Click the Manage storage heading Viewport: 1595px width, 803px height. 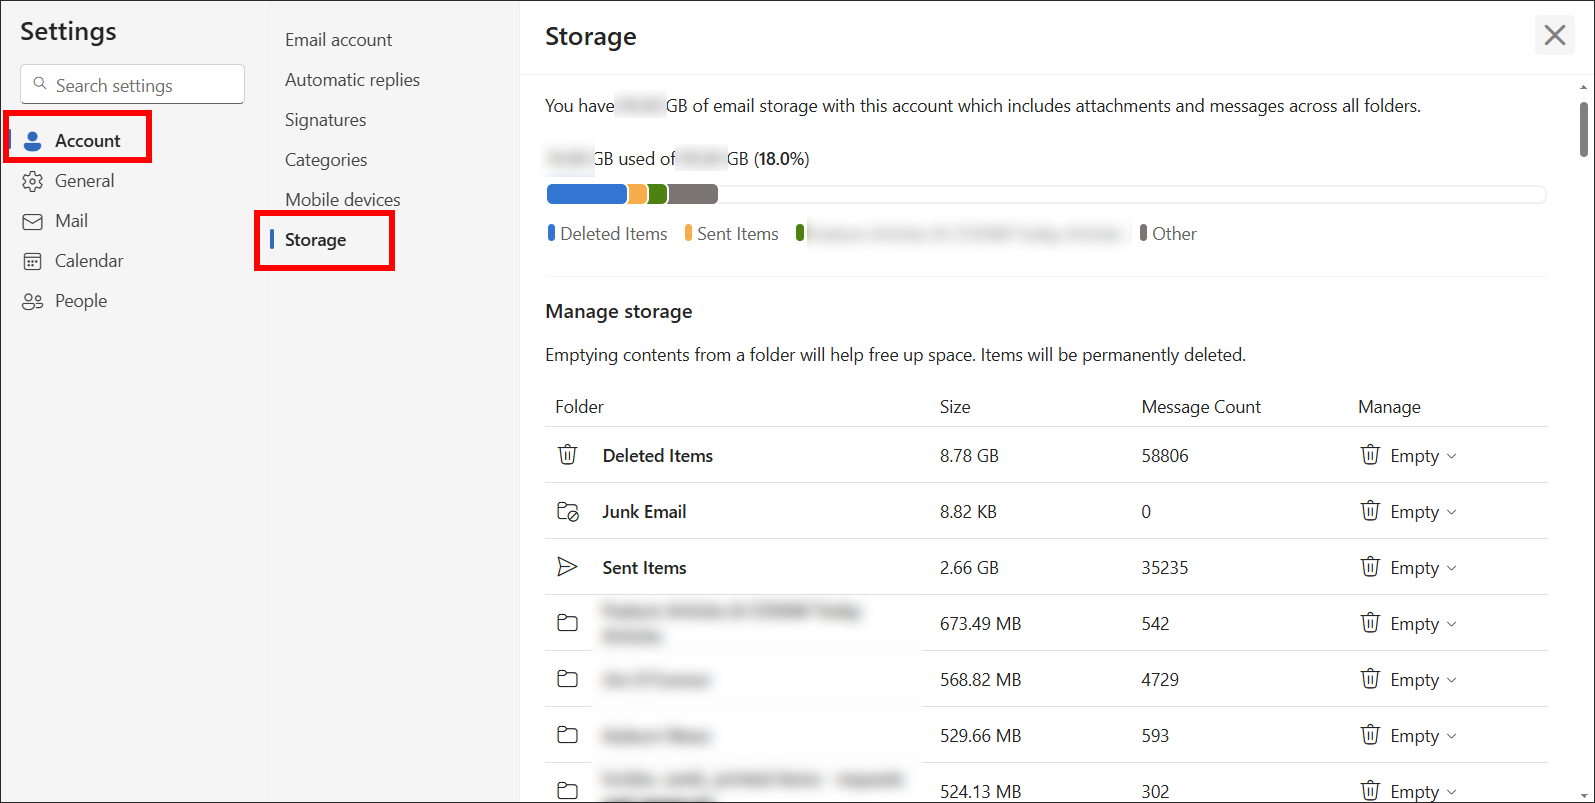[619, 312]
